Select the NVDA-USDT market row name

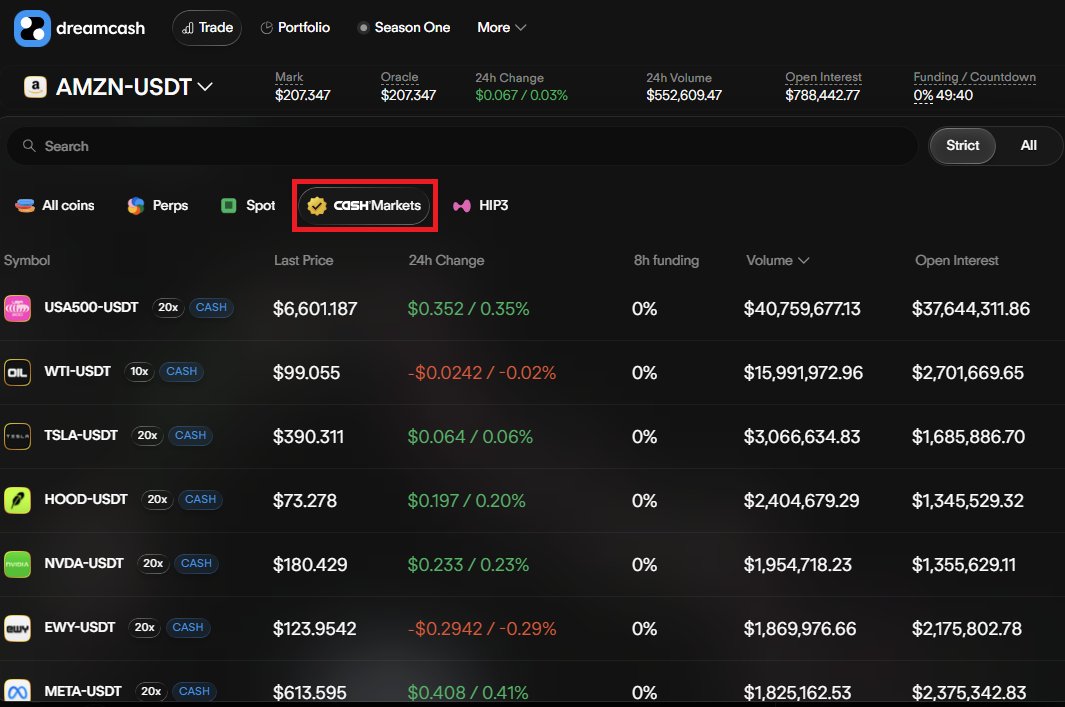tap(84, 563)
